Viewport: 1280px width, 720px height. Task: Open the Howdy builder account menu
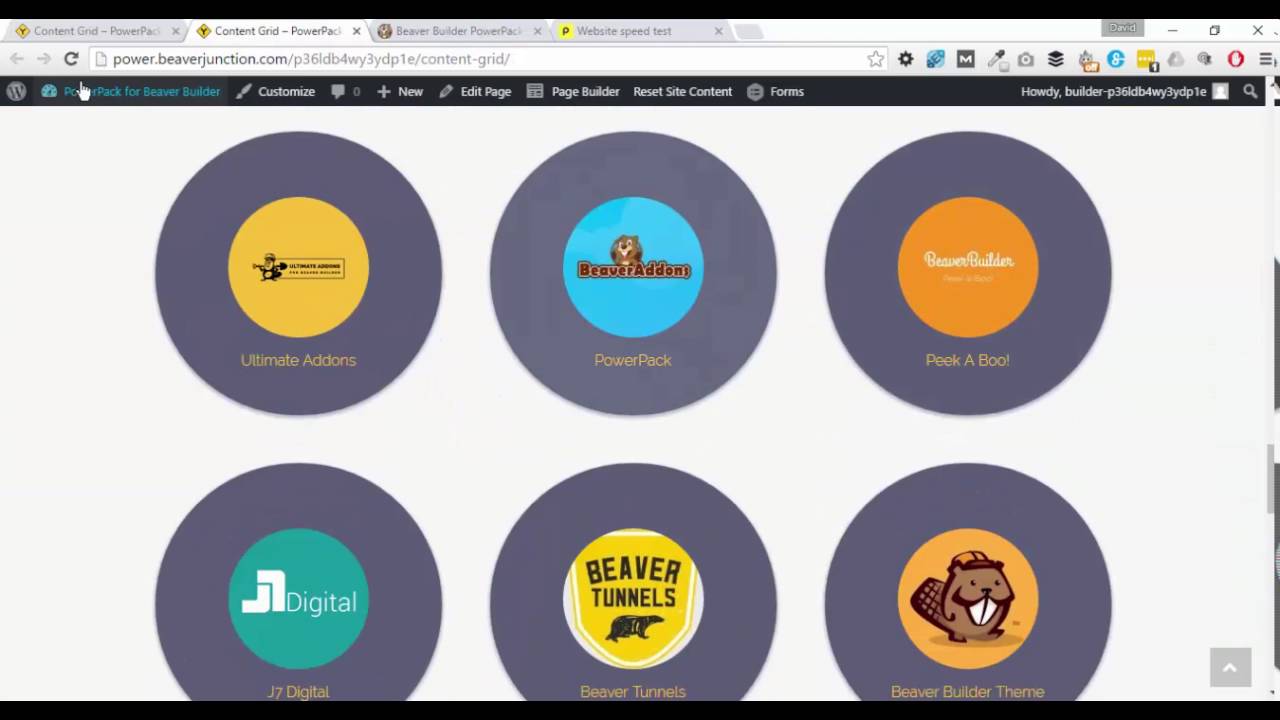pyautogui.click(x=1124, y=91)
